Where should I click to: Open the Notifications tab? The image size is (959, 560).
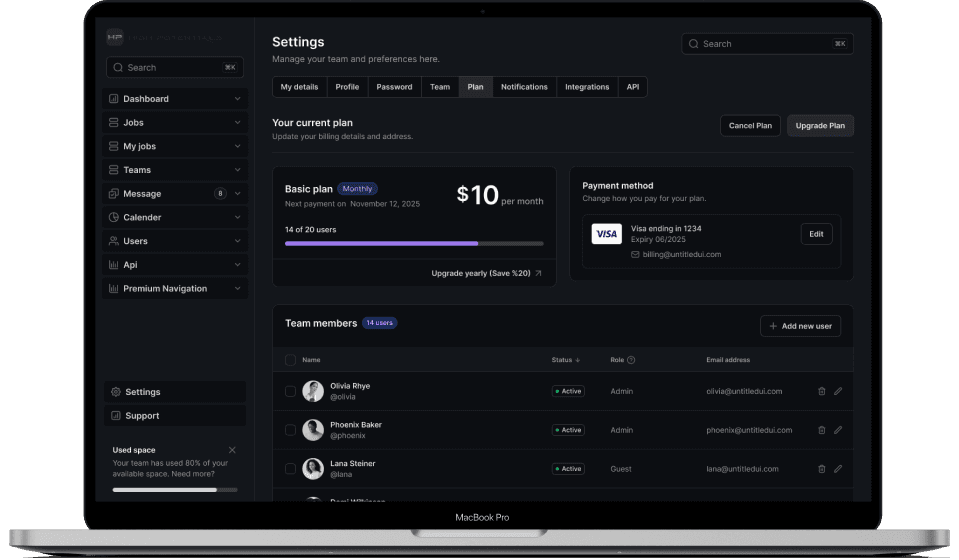(x=525, y=87)
